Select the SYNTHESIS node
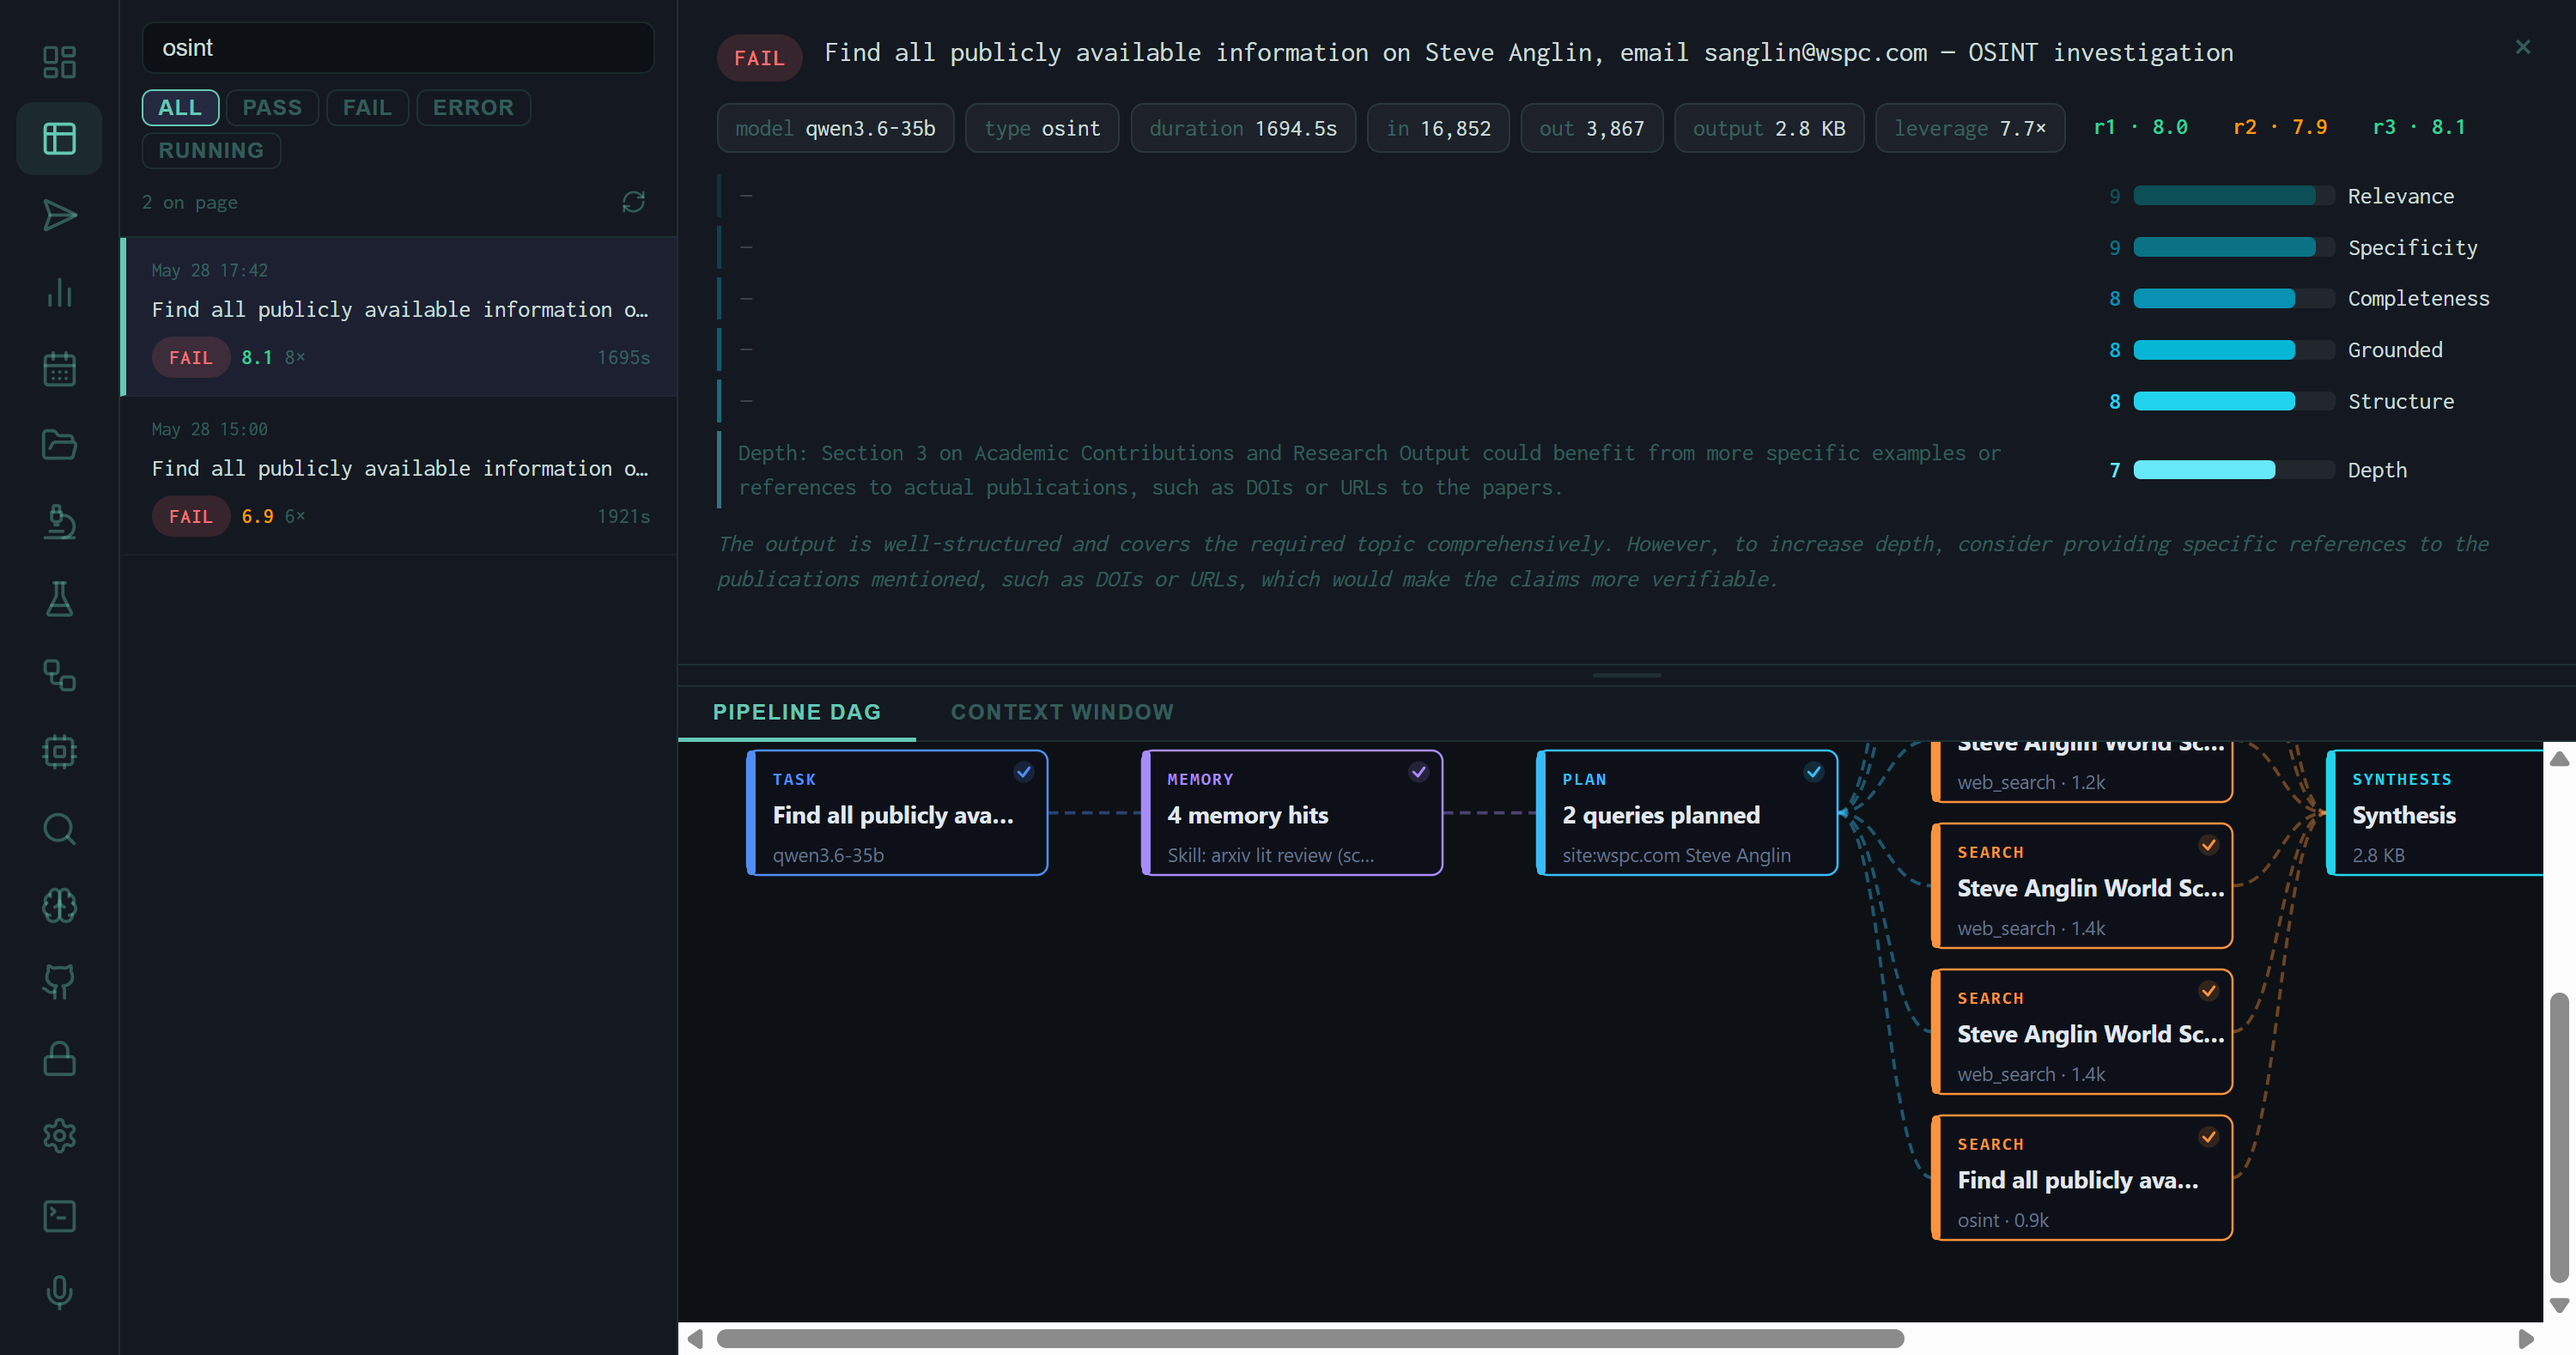This screenshot has width=2576, height=1355. pyautogui.click(x=2436, y=813)
